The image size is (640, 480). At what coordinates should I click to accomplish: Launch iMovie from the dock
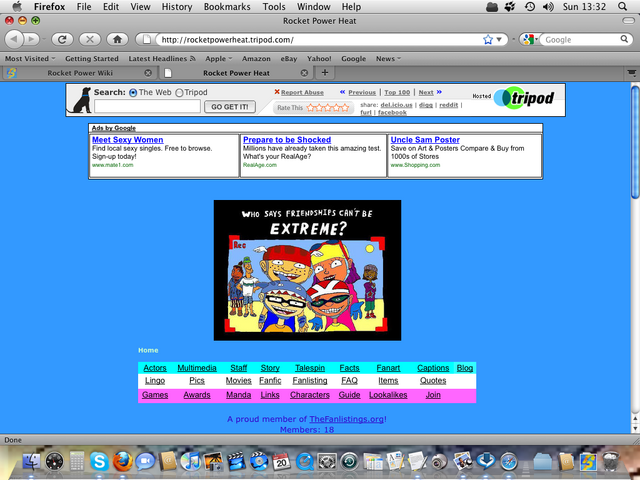(236, 462)
